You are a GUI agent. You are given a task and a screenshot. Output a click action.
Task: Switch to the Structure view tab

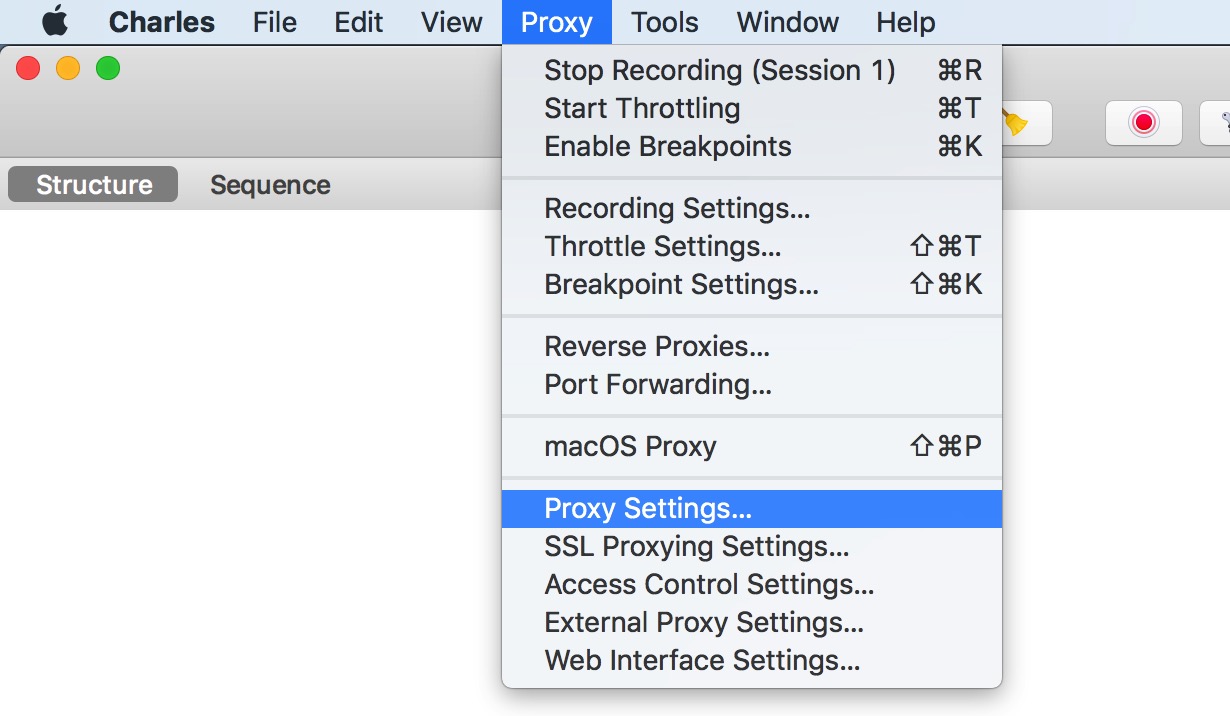pos(93,185)
